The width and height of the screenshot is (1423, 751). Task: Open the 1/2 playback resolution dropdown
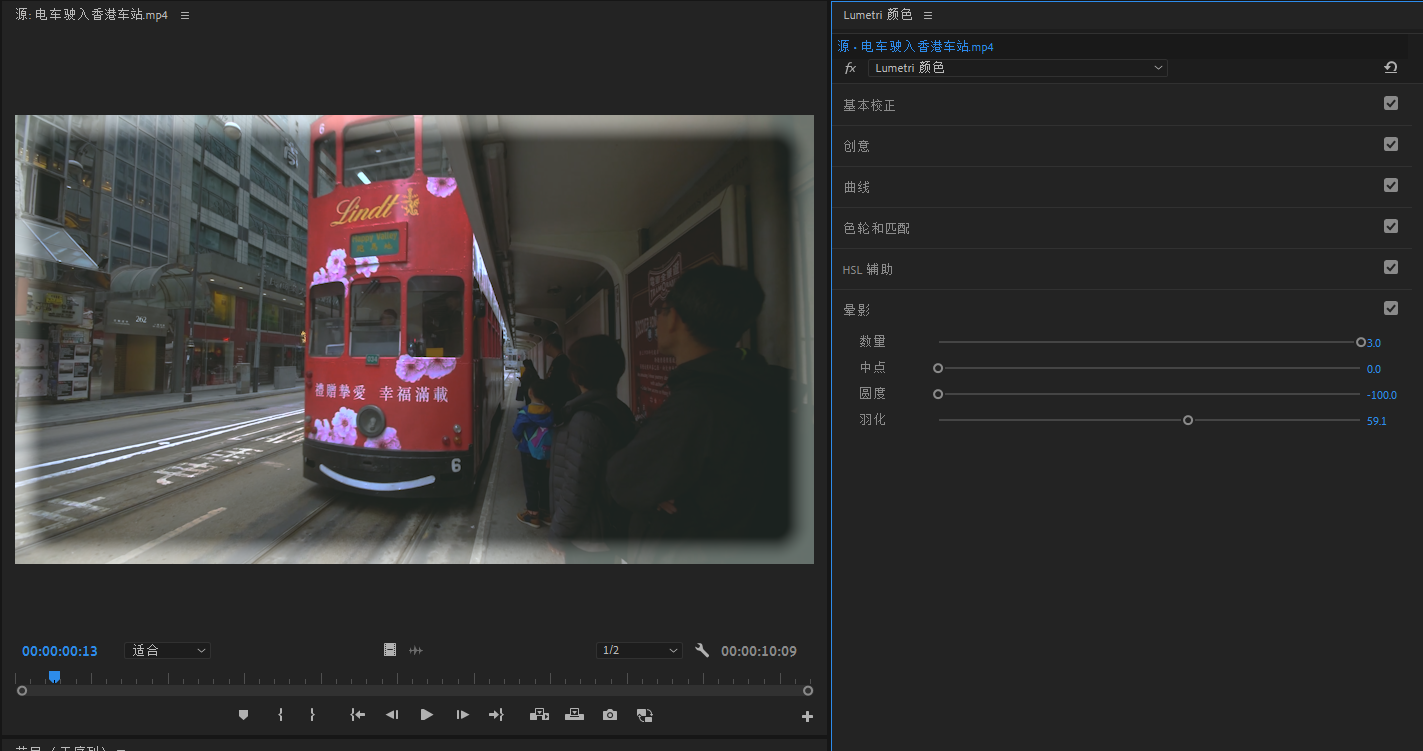pyautogui.click(x=639, y=650)
